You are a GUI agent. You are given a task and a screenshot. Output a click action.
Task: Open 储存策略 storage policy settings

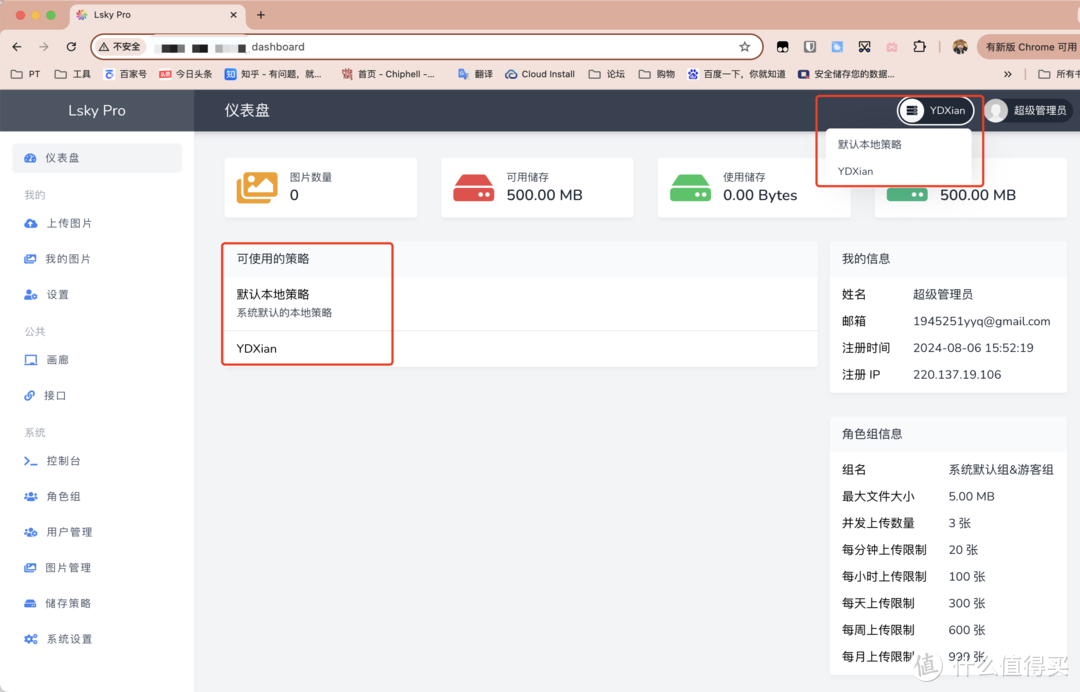67,603
